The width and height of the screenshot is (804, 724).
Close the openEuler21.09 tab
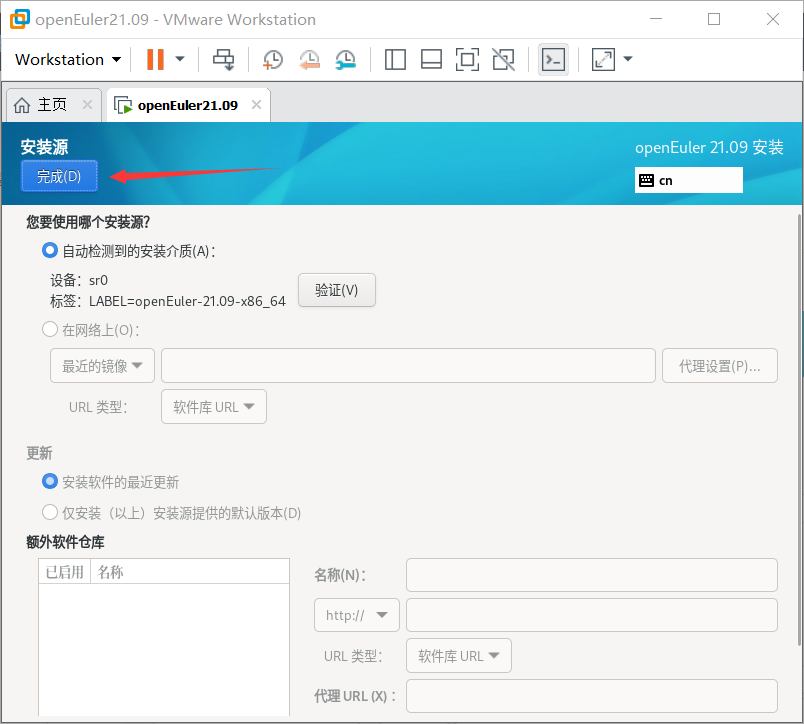[x=256, y=105]
